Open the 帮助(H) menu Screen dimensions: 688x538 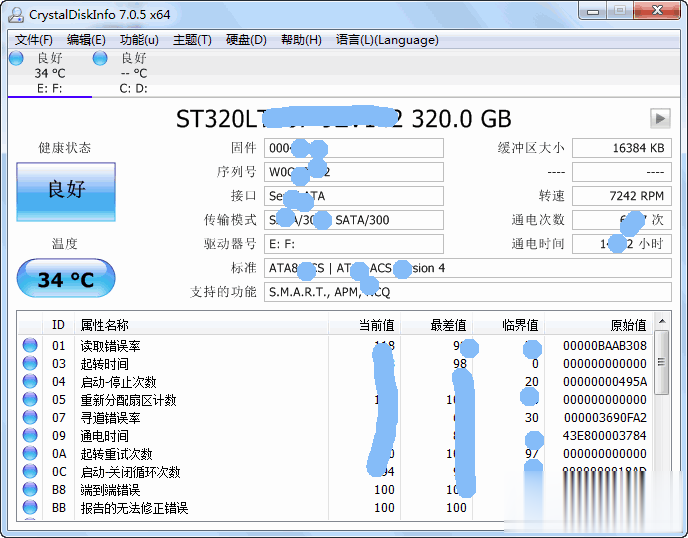[301, 40]
